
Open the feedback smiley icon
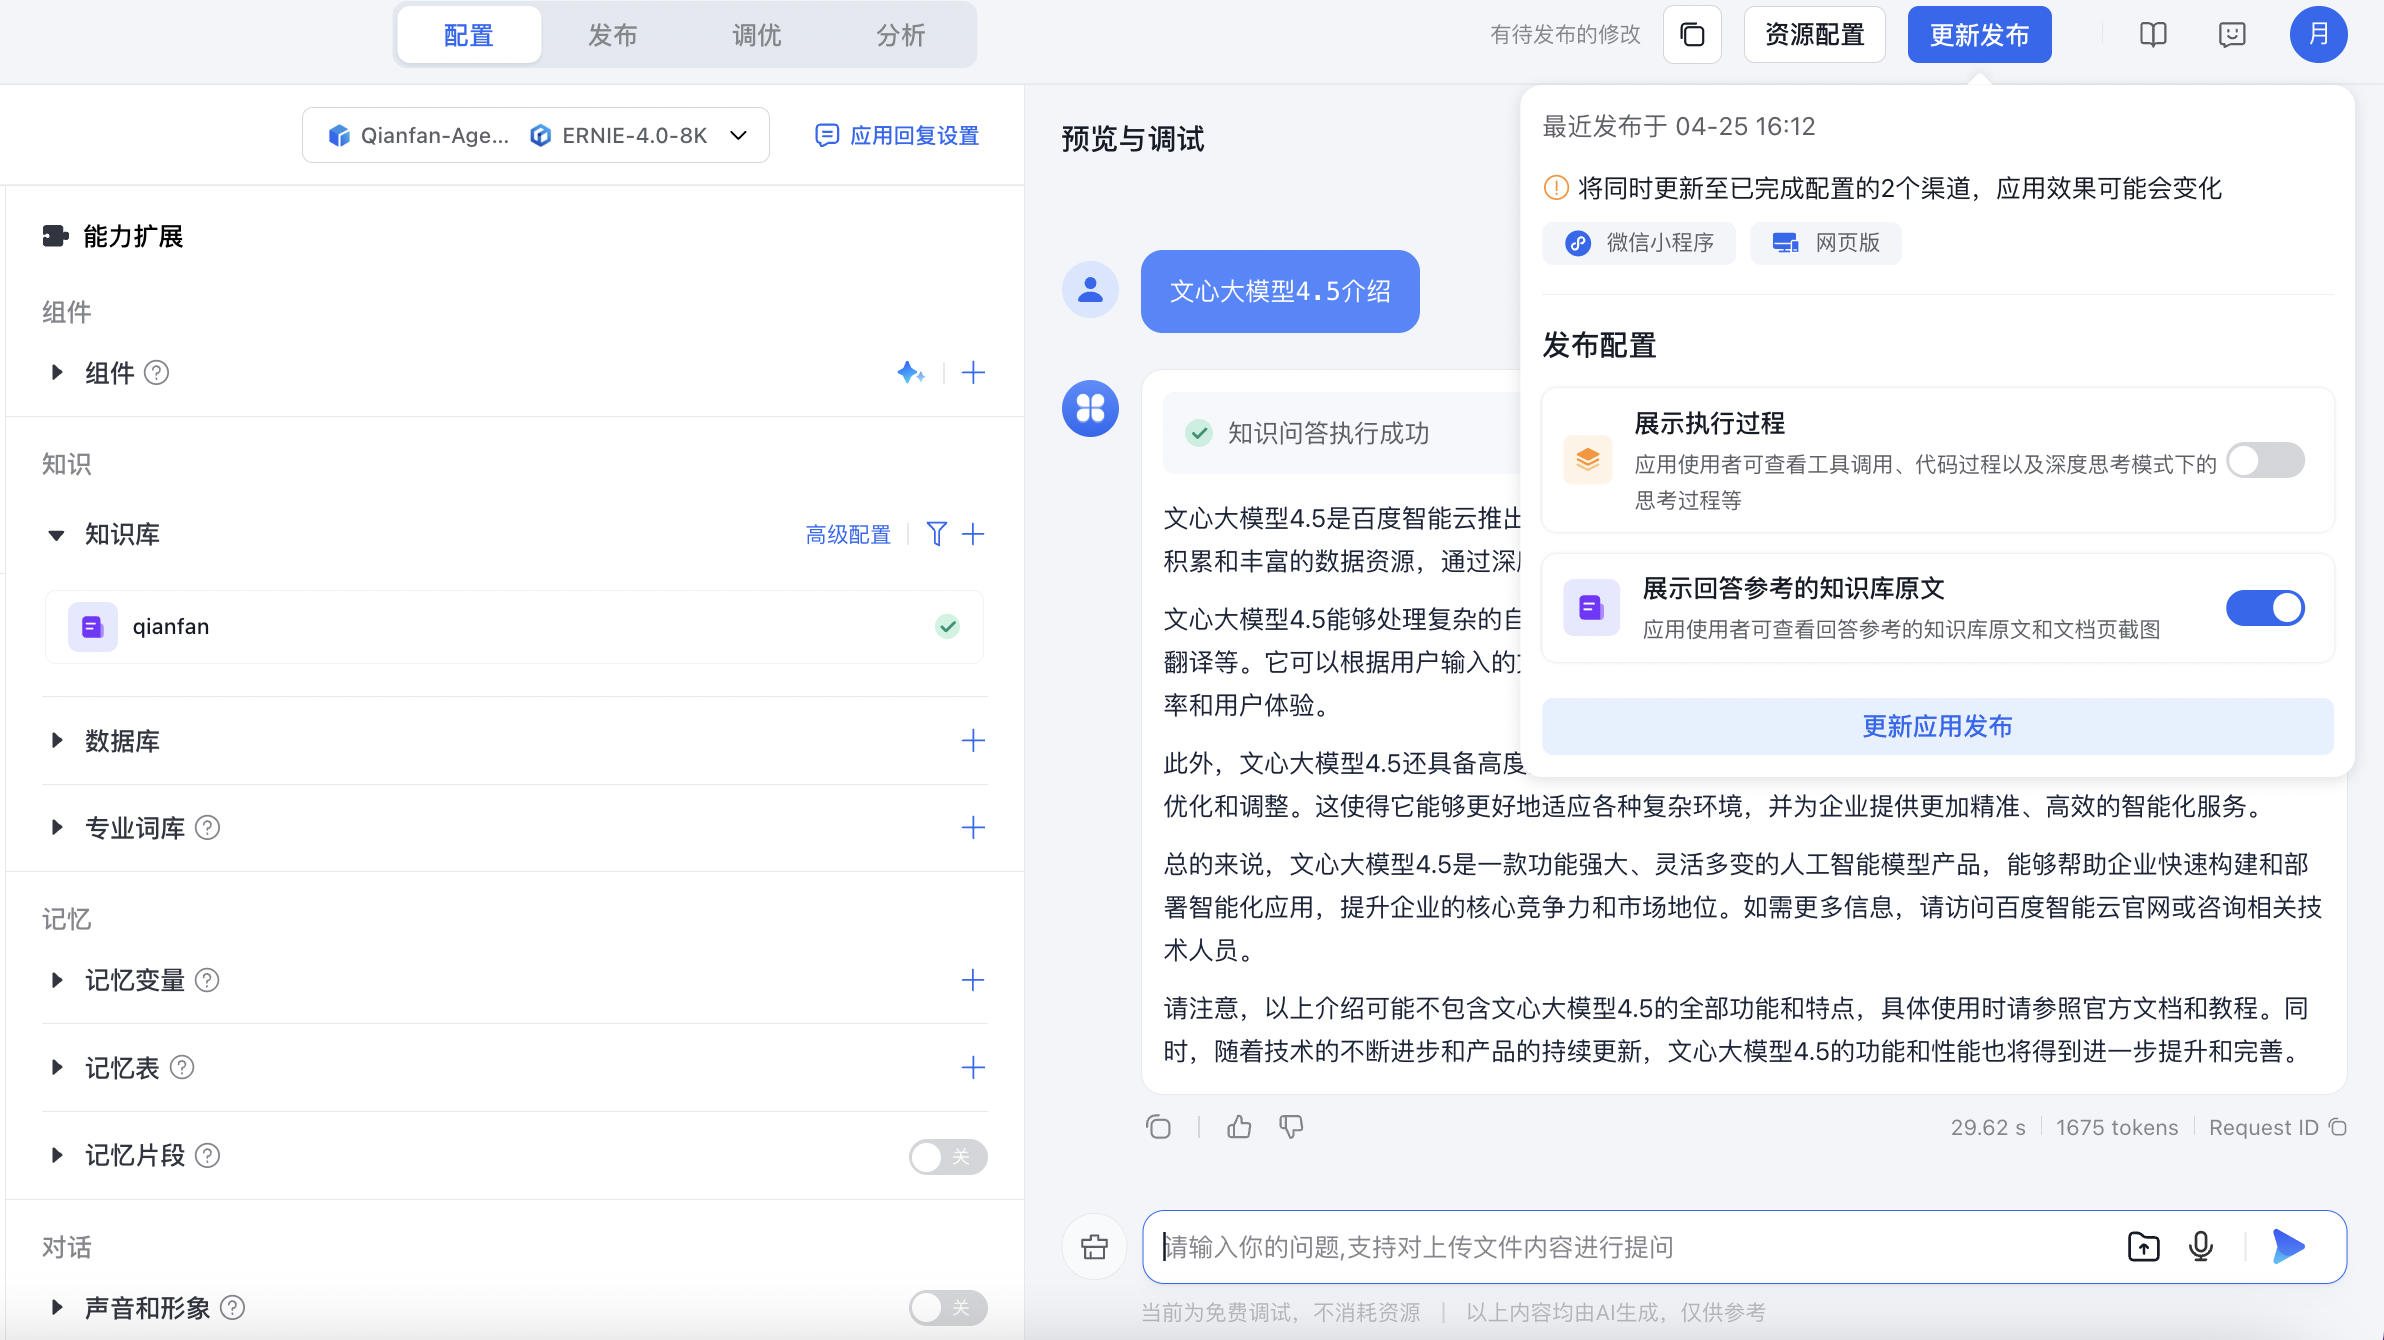click(x=2232, y=35)
